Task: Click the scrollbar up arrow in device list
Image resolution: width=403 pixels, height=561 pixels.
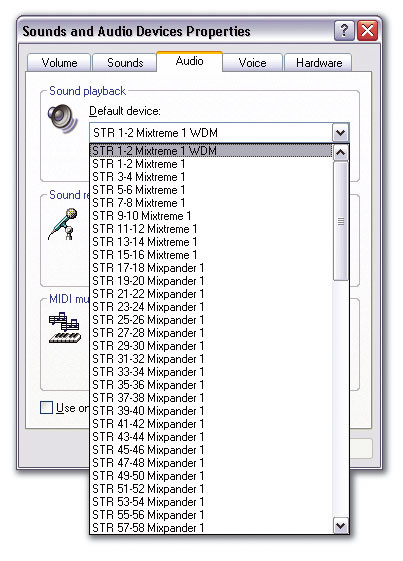Action: pos(340,153)
